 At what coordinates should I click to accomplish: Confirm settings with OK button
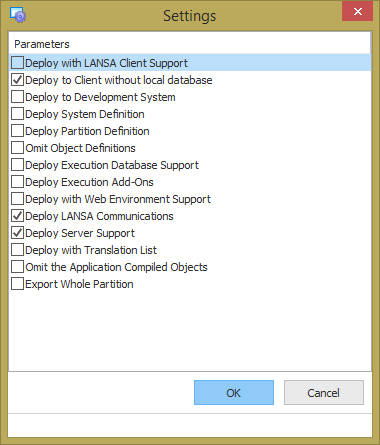[234, 393]
